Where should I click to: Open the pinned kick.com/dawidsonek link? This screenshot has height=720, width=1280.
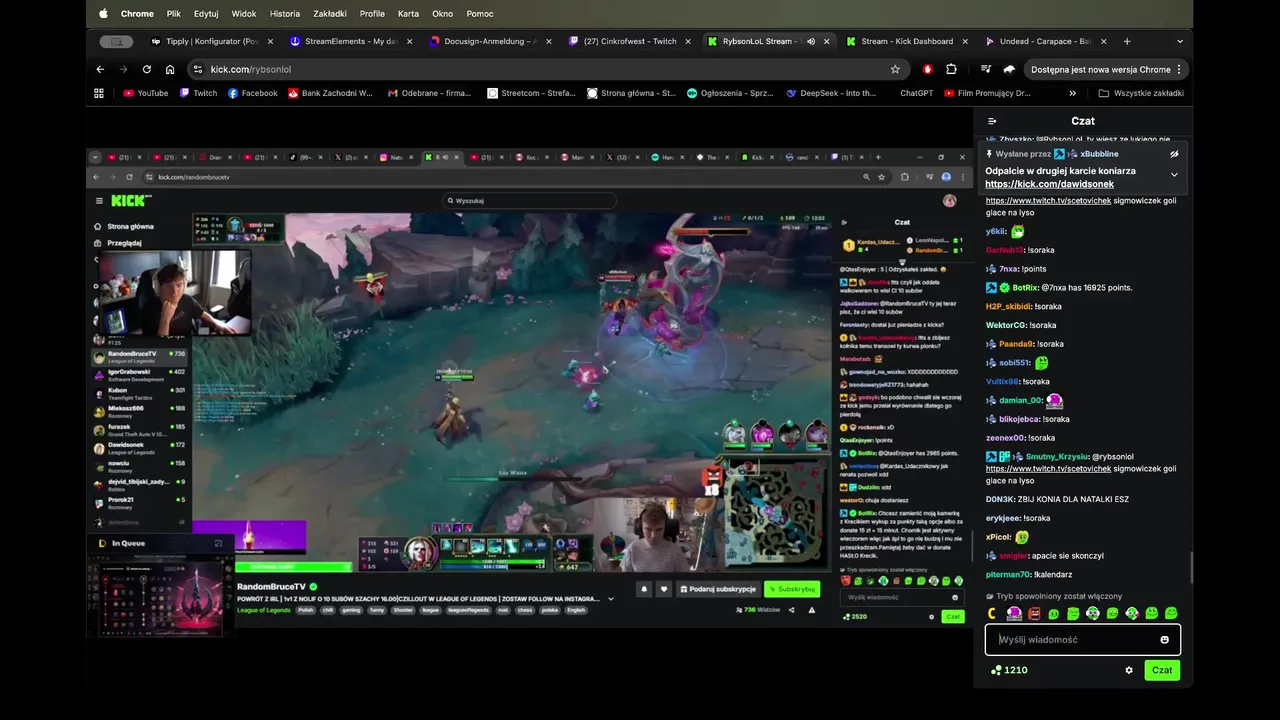tap(1049, 184)
